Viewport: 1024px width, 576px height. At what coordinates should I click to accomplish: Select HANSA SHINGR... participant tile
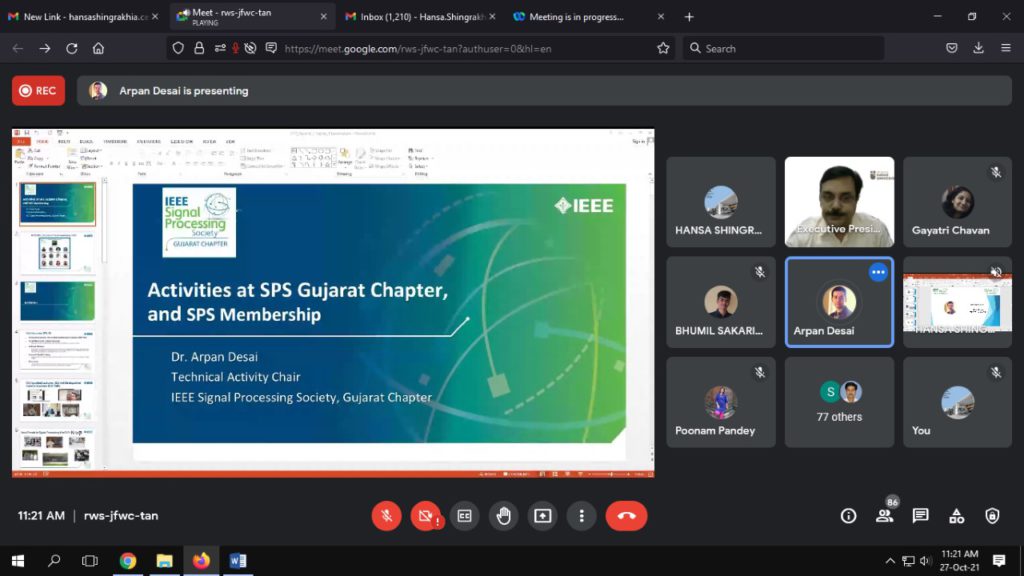(721, 202)
